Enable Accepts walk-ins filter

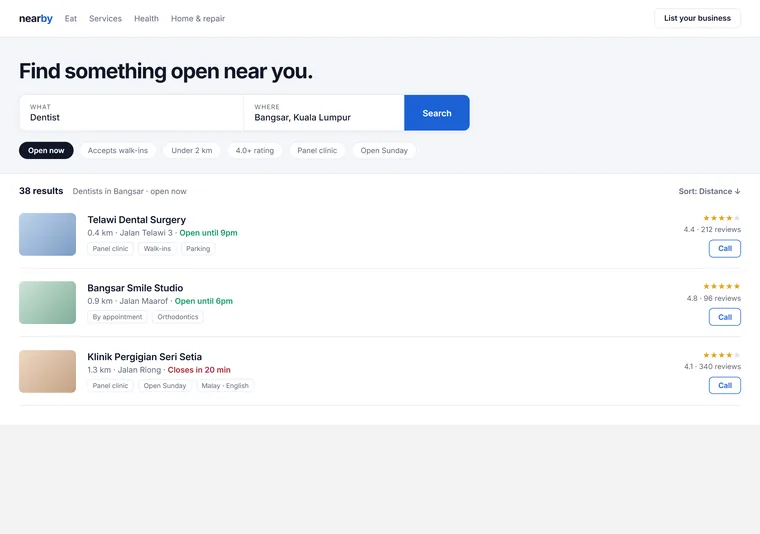click(118, 150)
